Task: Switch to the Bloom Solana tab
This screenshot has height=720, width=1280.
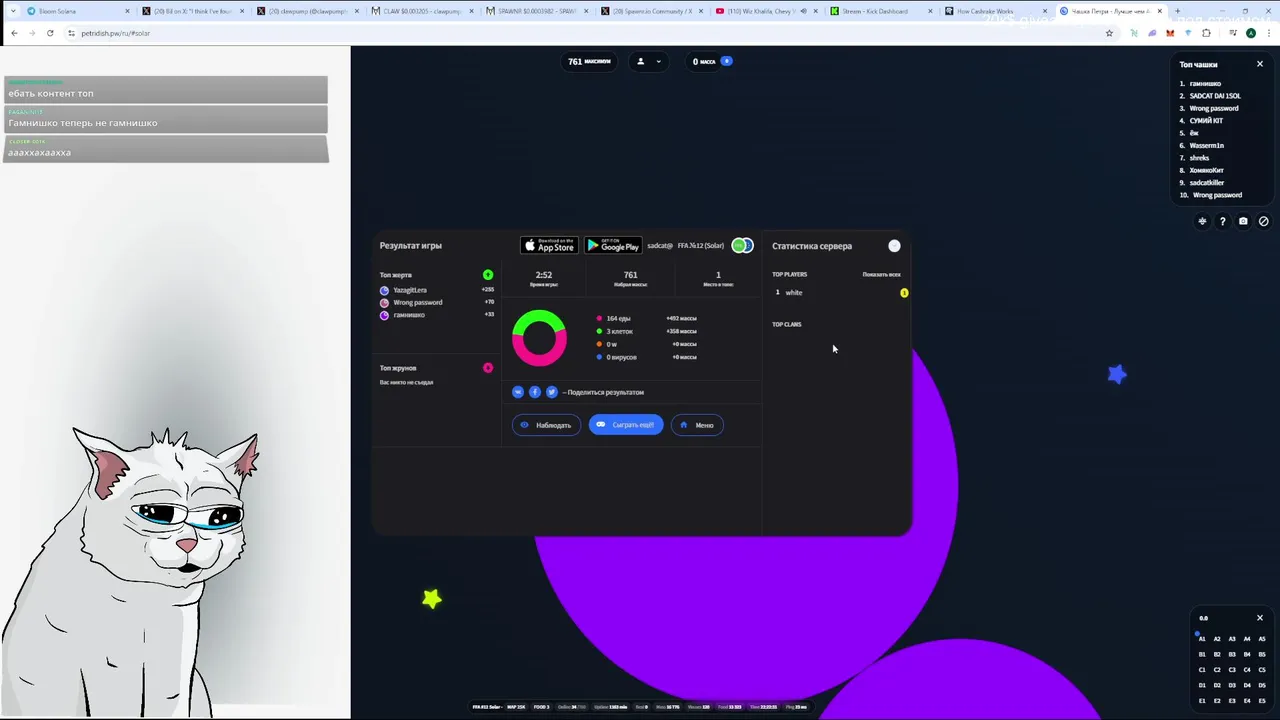Action: click(78, 11)
